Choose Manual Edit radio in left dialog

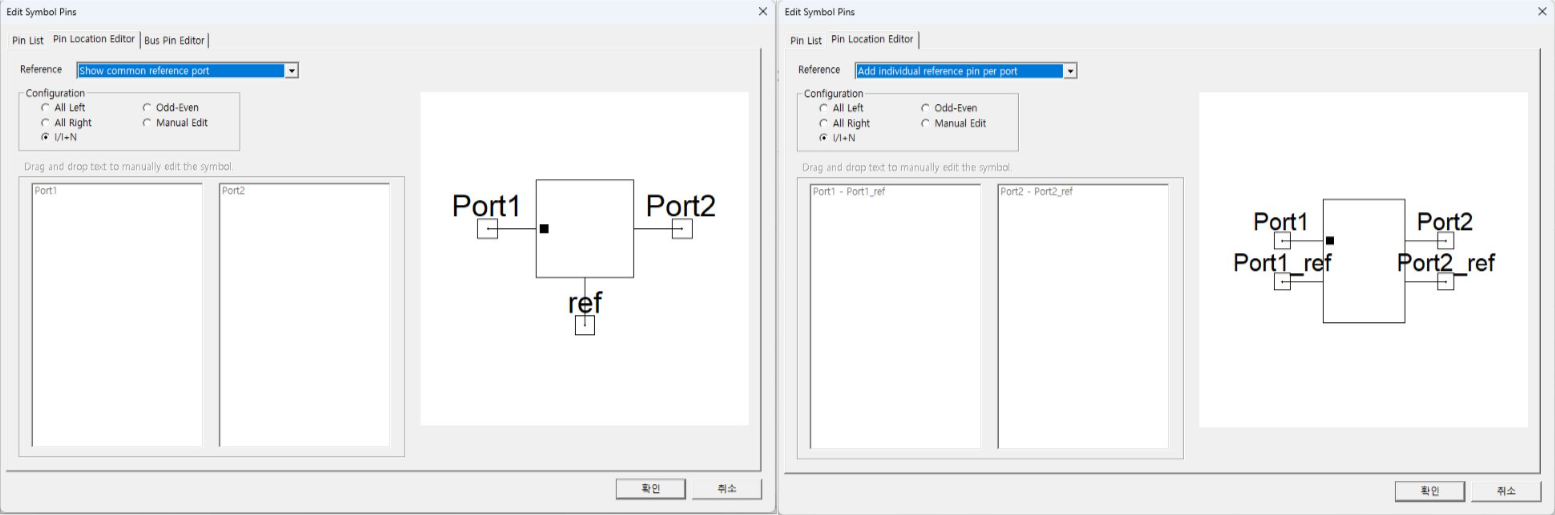tap(147, 123)
